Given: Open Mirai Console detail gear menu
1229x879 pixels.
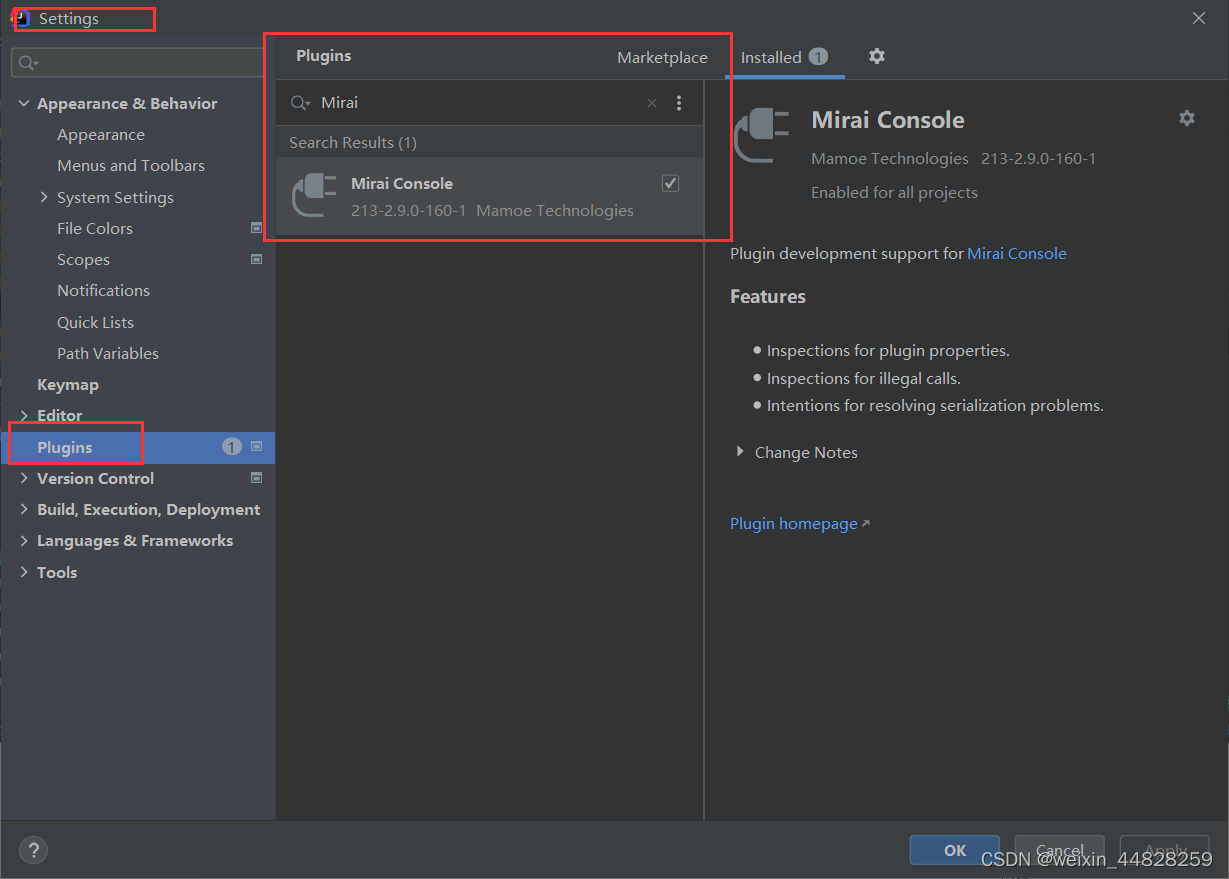Looking at the screenshot, I should pos(1187,118).
